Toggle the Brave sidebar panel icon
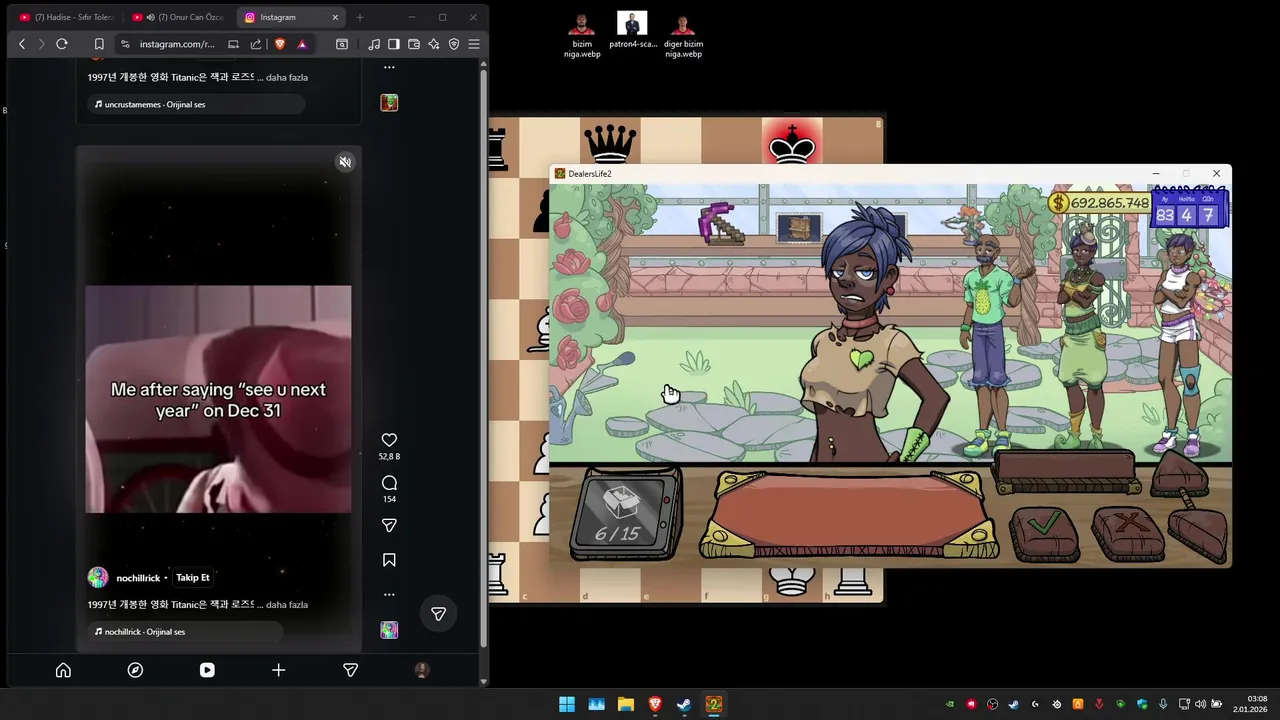 coord(394,44)
